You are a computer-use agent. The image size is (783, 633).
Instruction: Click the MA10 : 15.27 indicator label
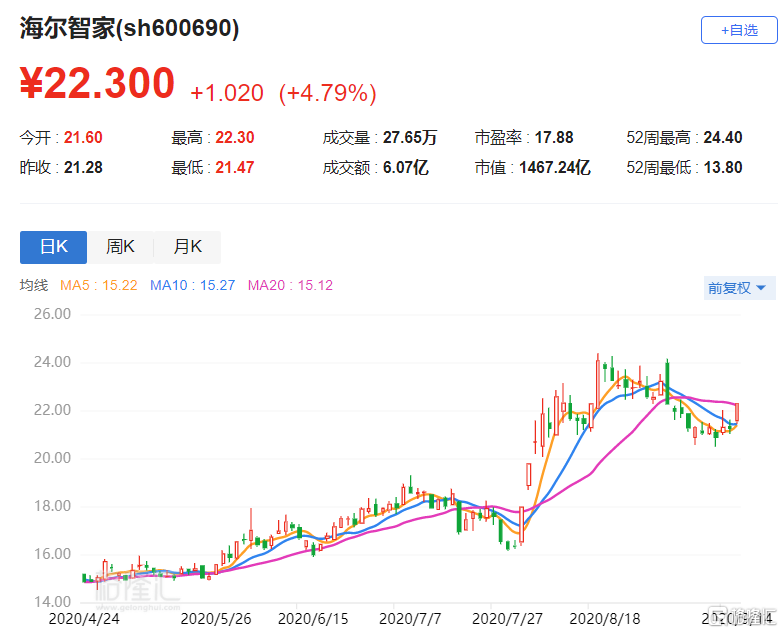pos(192,286)
